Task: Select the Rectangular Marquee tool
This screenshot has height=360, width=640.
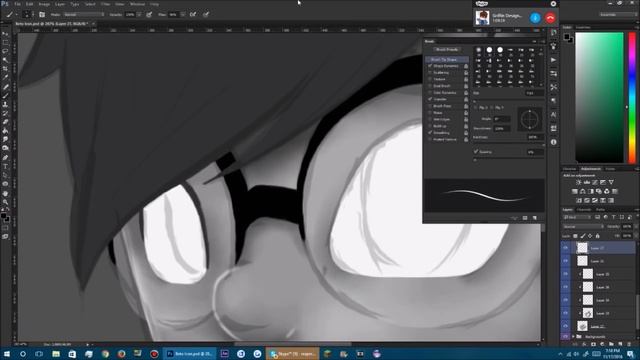Action: click(x=5, y=43)
